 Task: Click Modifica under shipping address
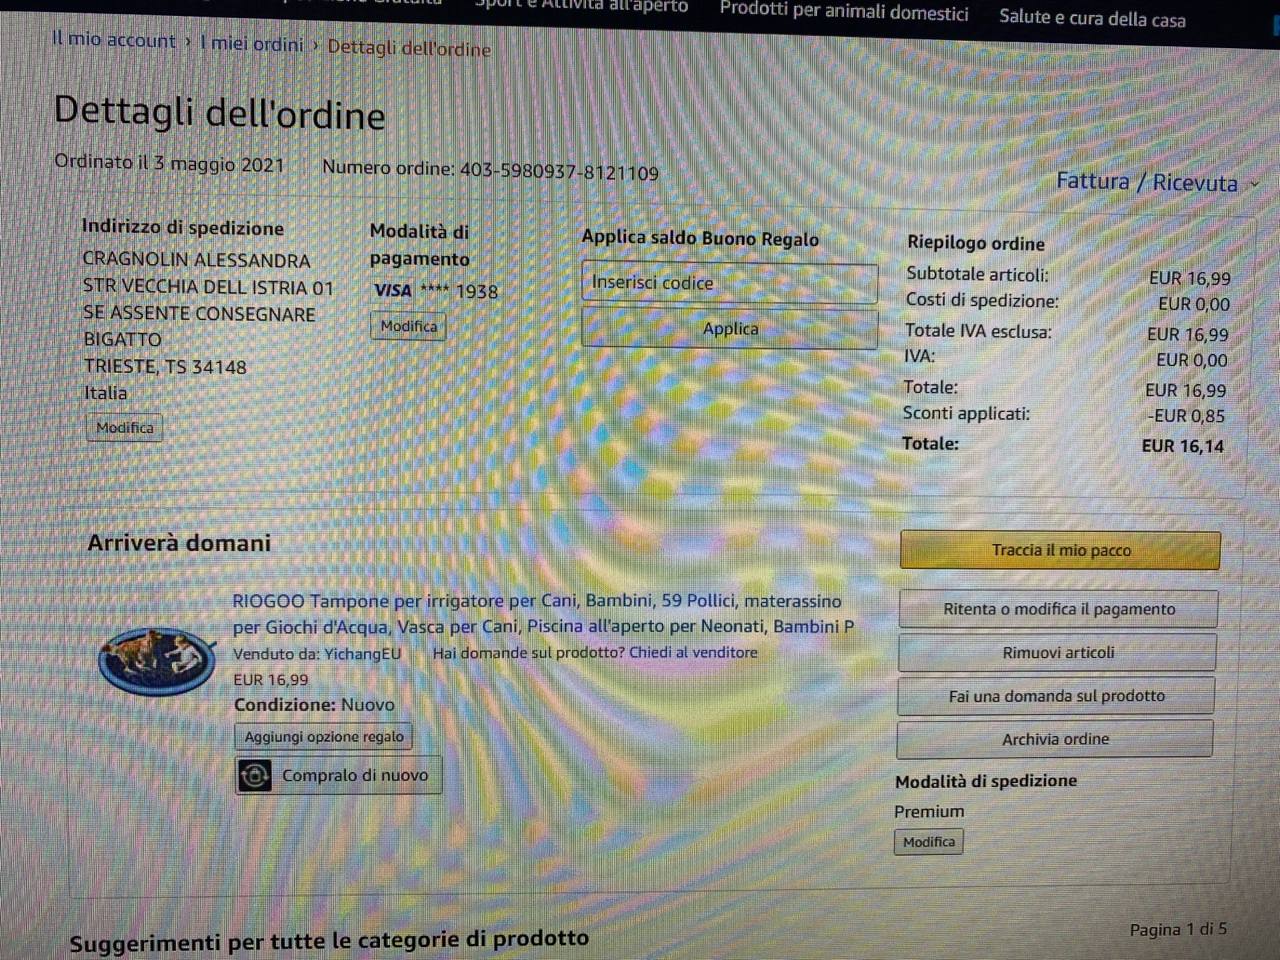tap(125, 428)
